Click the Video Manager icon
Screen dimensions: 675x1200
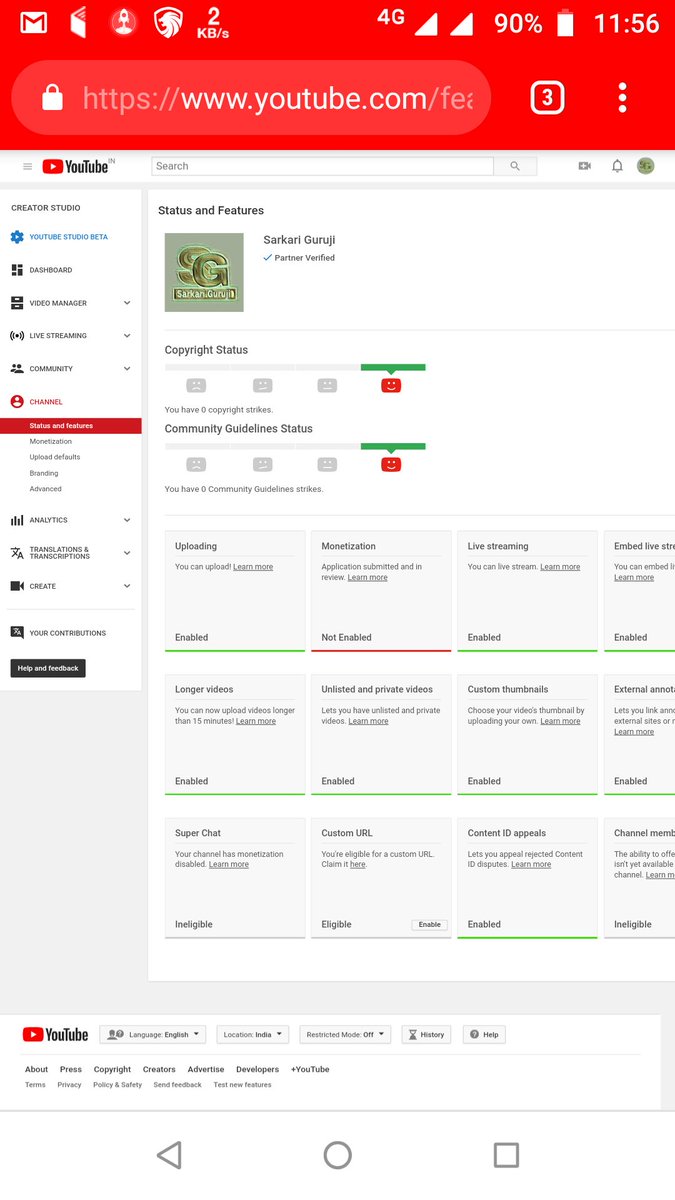pos(17,303)
